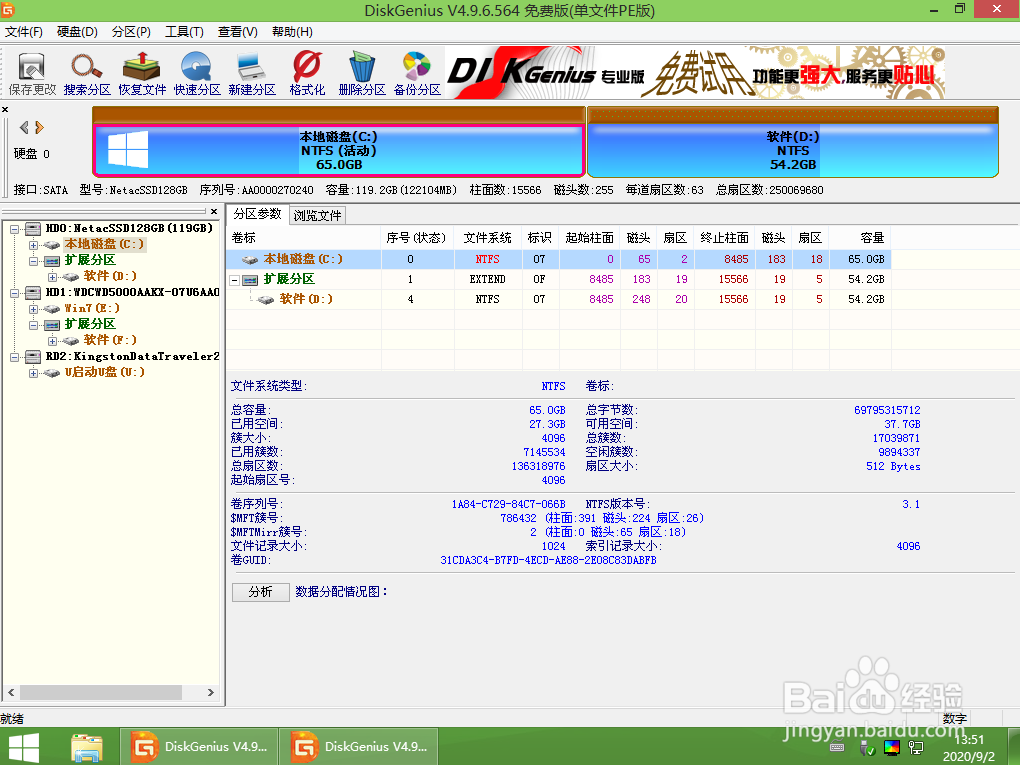This screenshot has height=765, width=1020.
Task: Open the 帮助(H) menu
Action: click(292, 32)
